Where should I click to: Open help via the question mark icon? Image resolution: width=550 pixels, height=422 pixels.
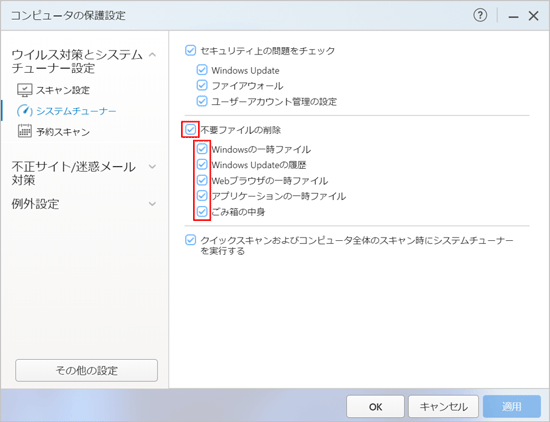tap(480, 15)
